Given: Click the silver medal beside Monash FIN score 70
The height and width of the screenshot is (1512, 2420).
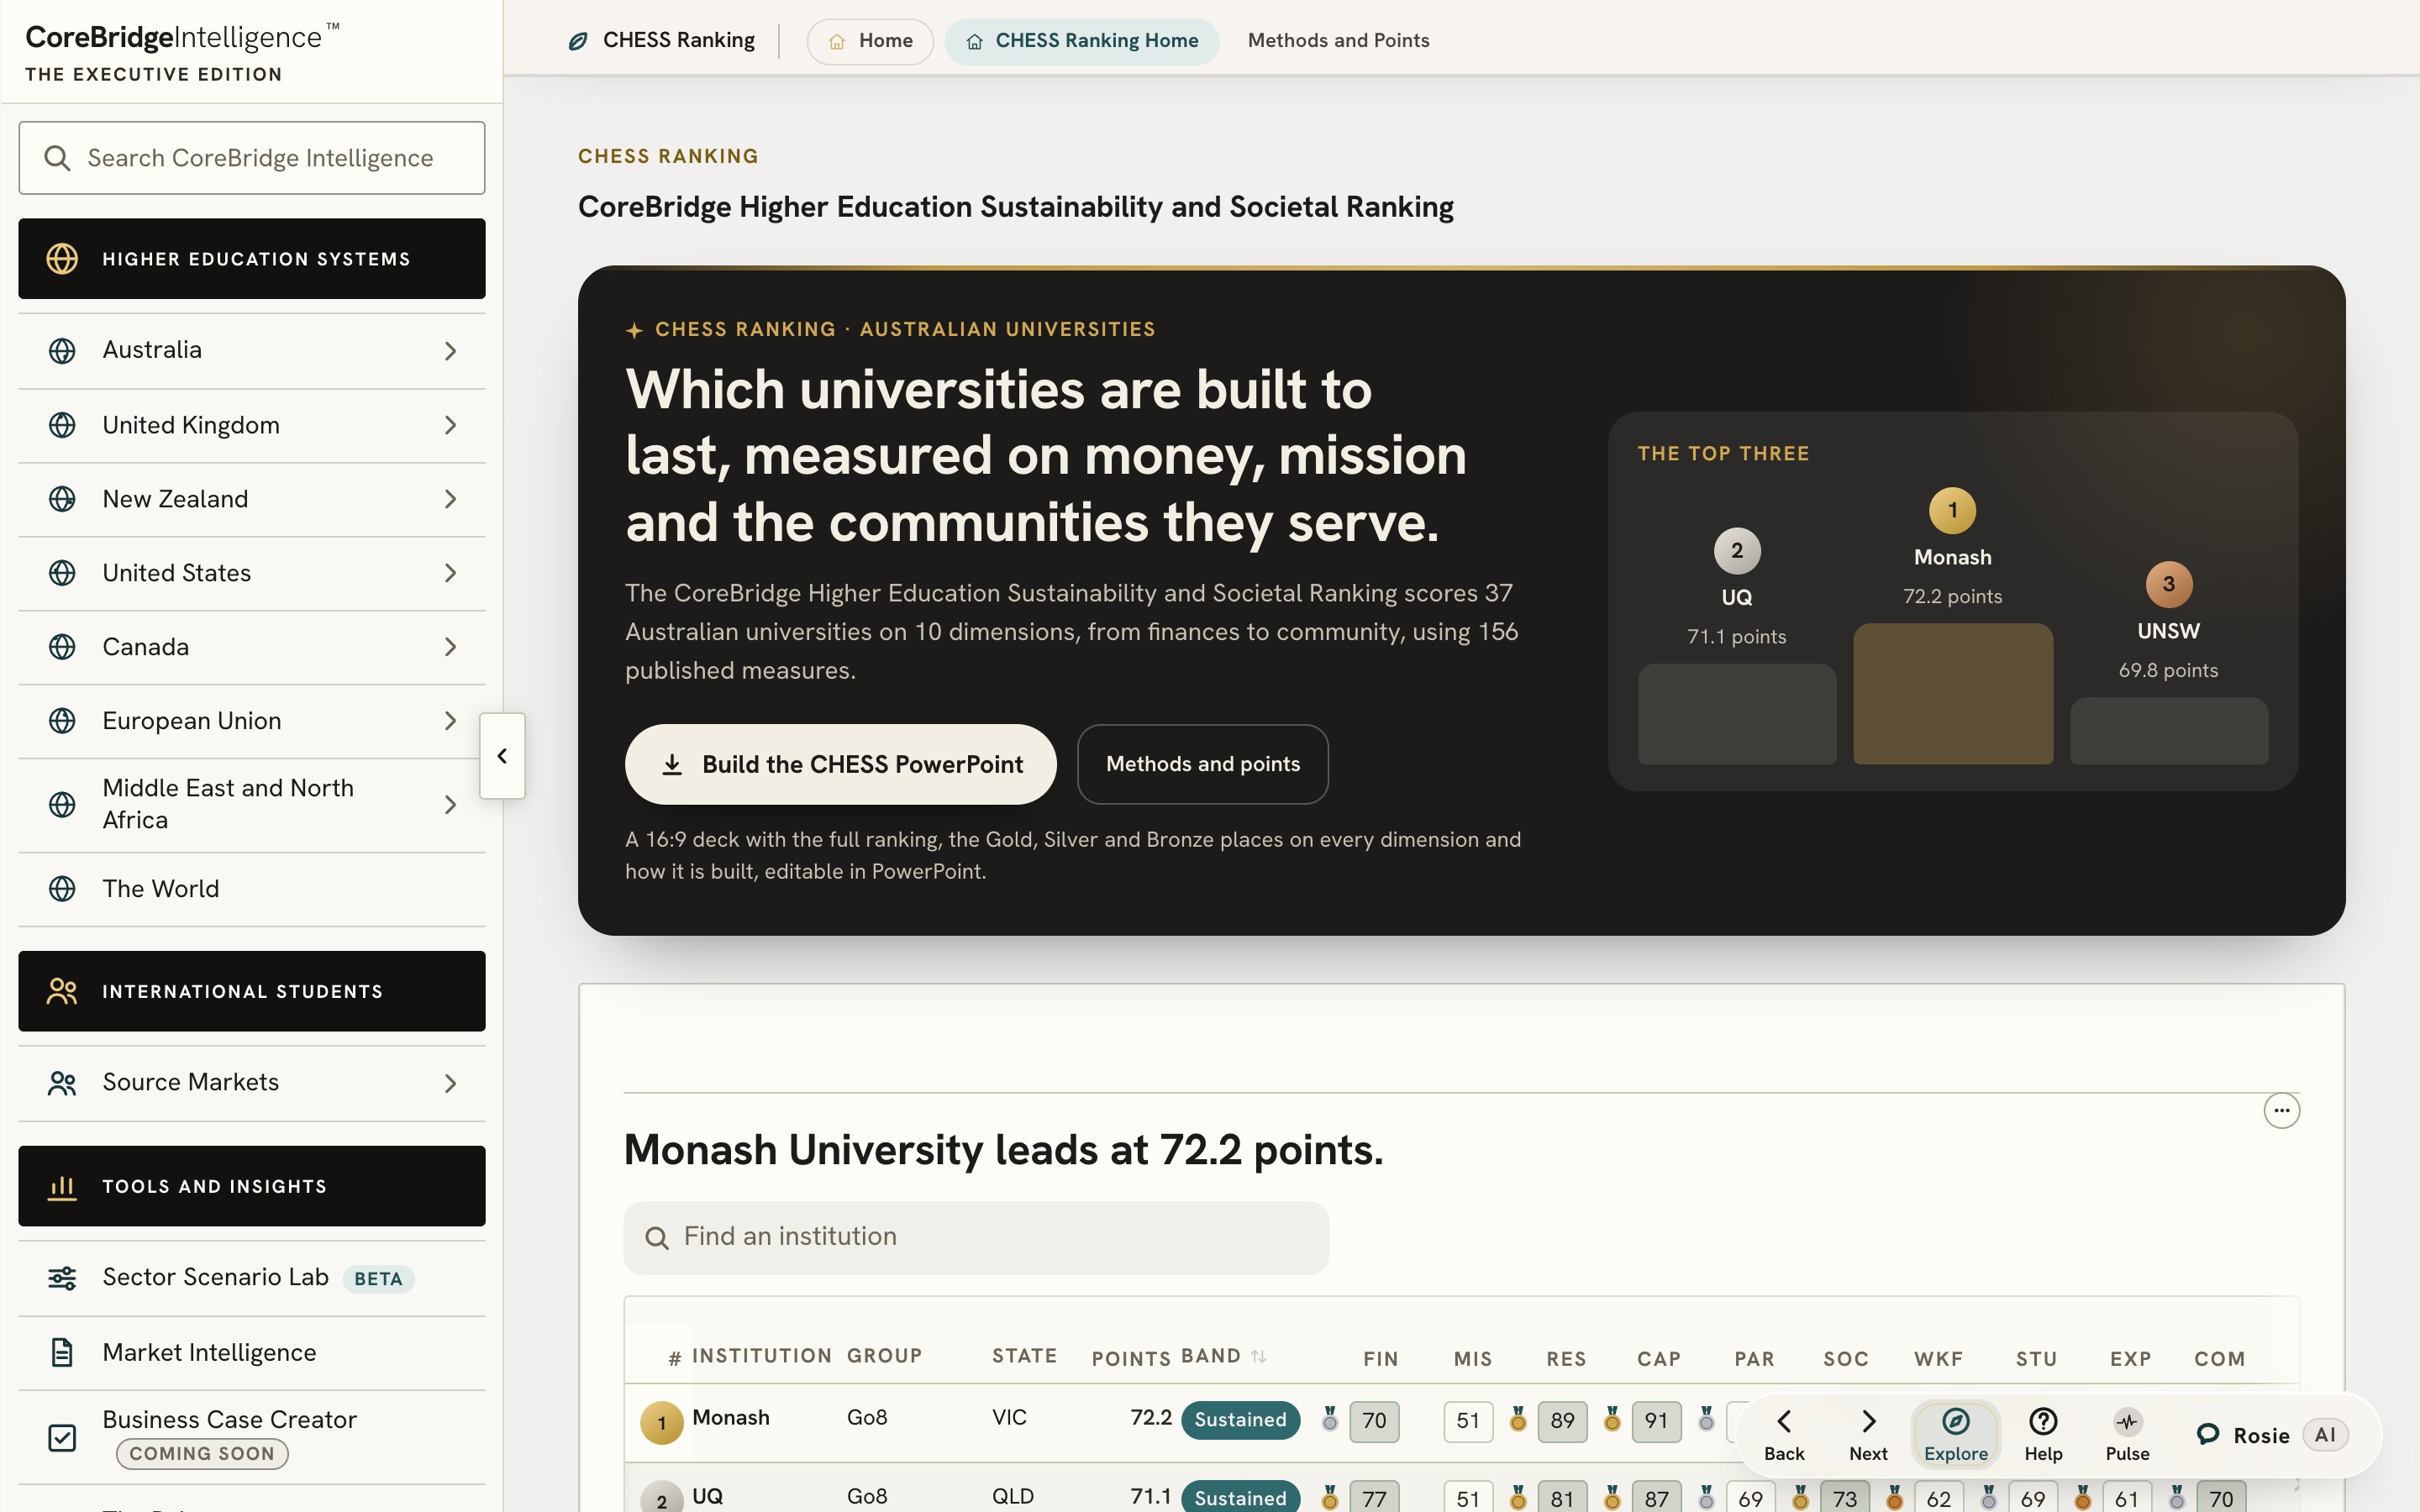Looking at the screenshot, I should point(1329,1419).
